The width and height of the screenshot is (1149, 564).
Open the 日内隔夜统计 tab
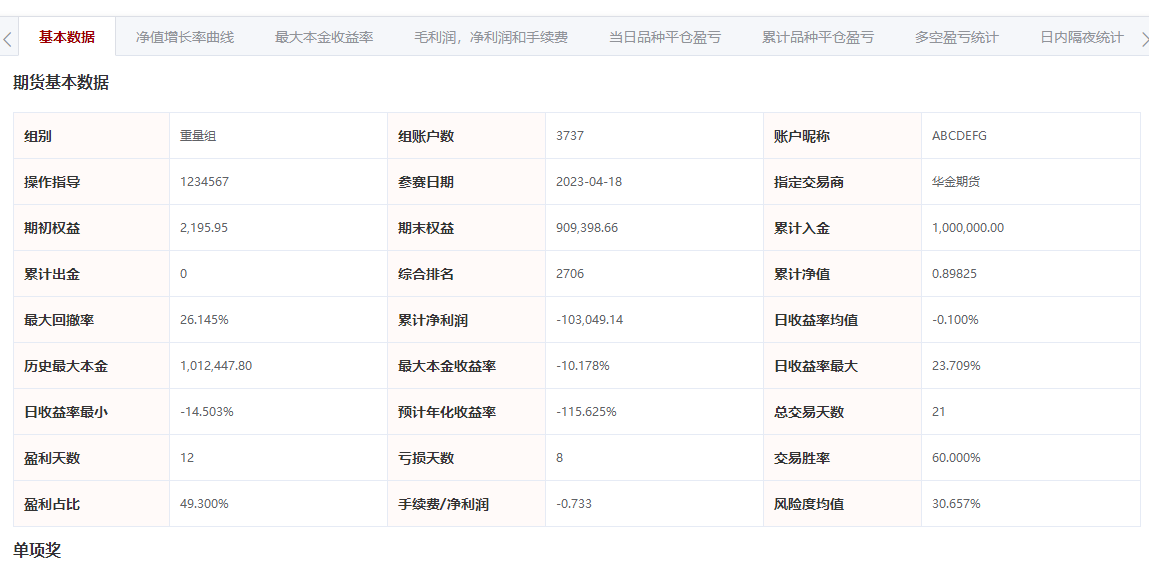[1082, 37]
